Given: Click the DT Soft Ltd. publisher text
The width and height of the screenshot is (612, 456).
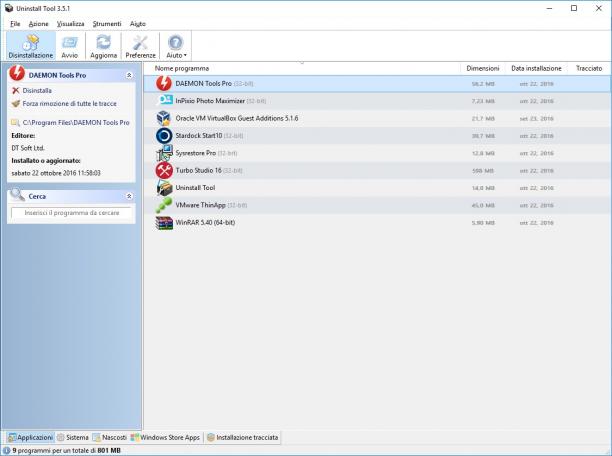Looking at the screenshot, I should click(x=28, y=148).
